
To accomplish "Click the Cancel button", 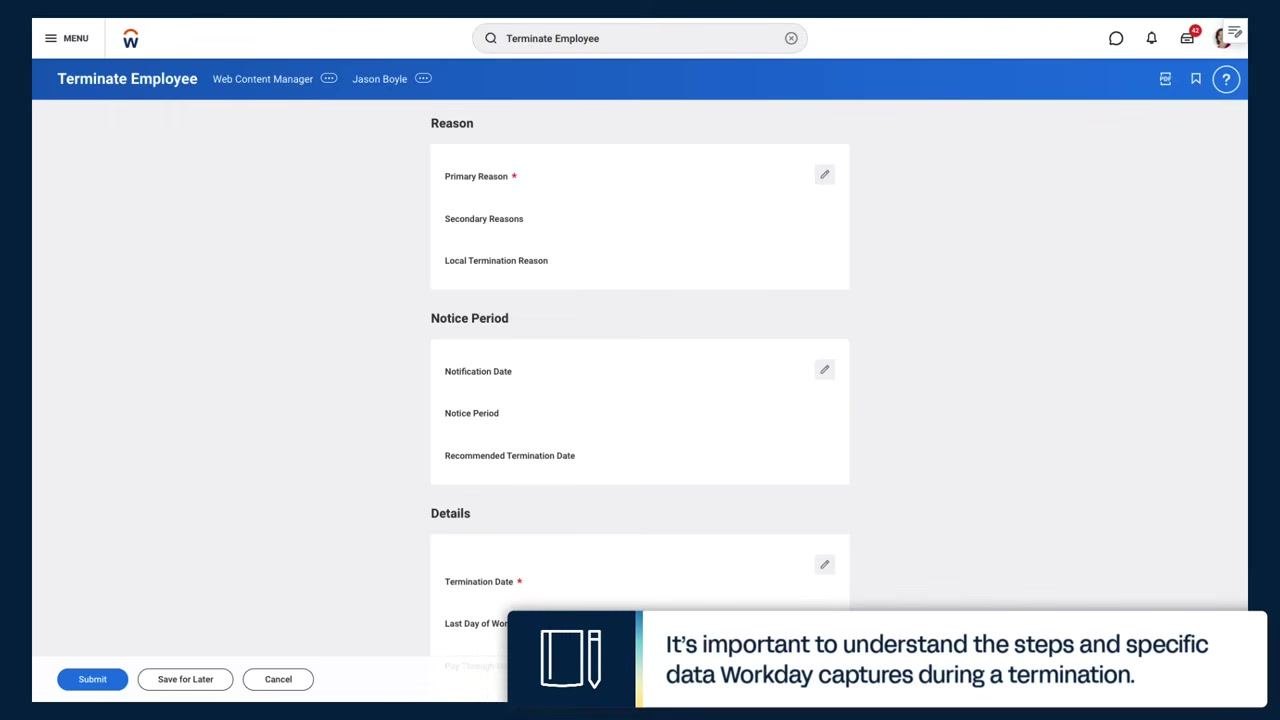I will coord(278,679).
